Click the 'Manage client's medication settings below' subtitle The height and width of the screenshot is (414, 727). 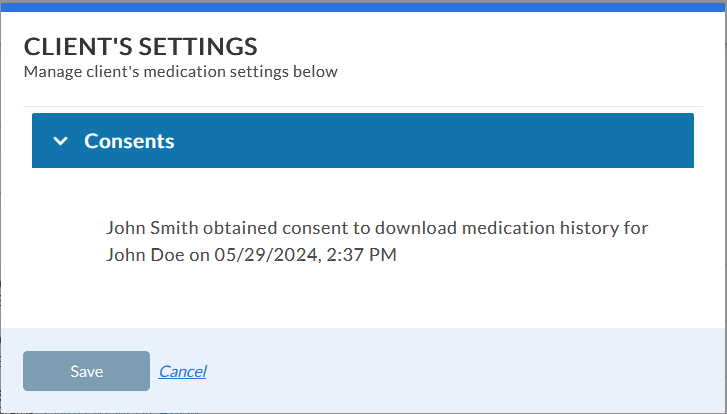[180, 72]
